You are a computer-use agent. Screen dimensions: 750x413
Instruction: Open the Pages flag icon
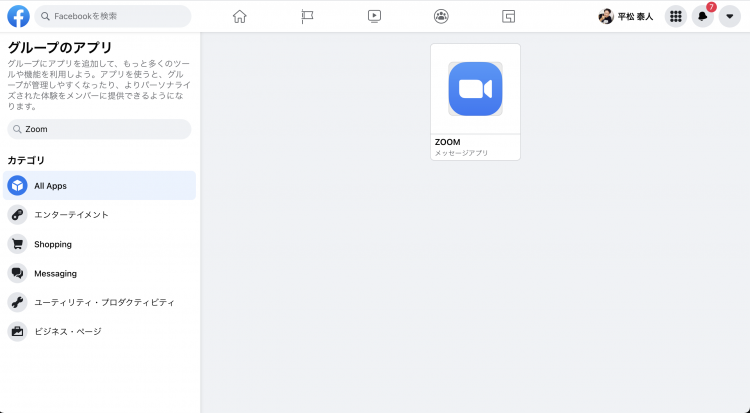click(307, 16)
